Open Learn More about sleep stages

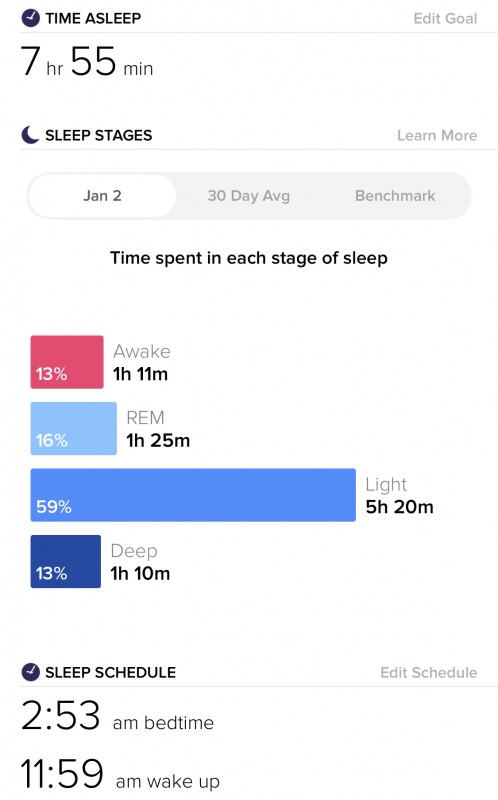[x=437, y=135]
